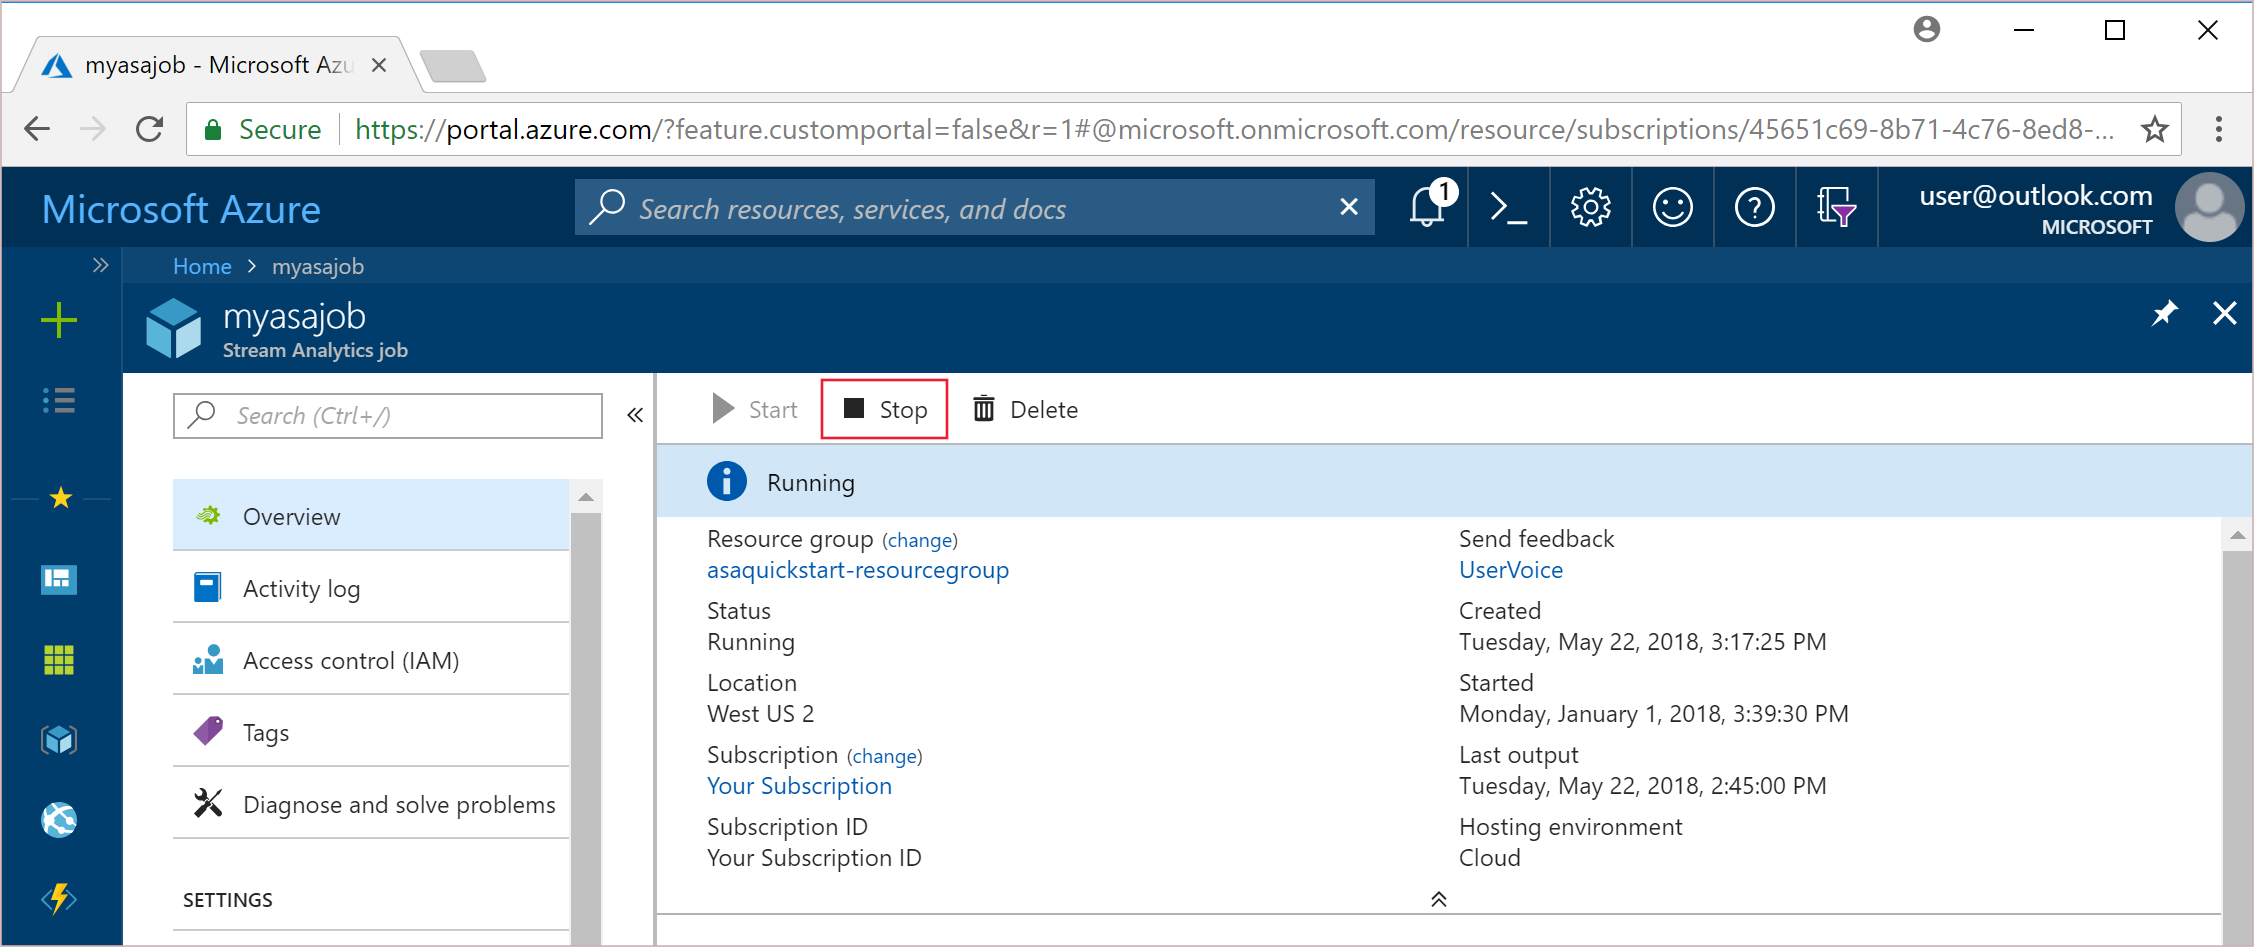The image size is (2254, 947).
Task: Bookmark this page with the star icon
Action: pyautogui.click(x=2155, y=129)
